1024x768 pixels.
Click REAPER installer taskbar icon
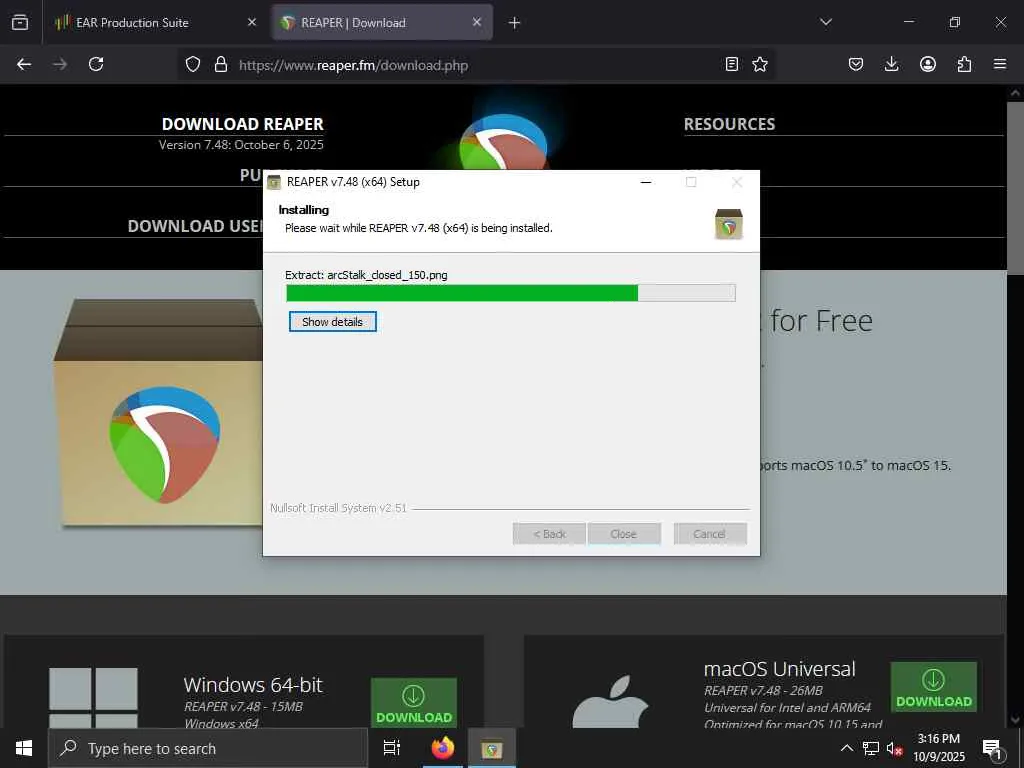click(492, 748)
